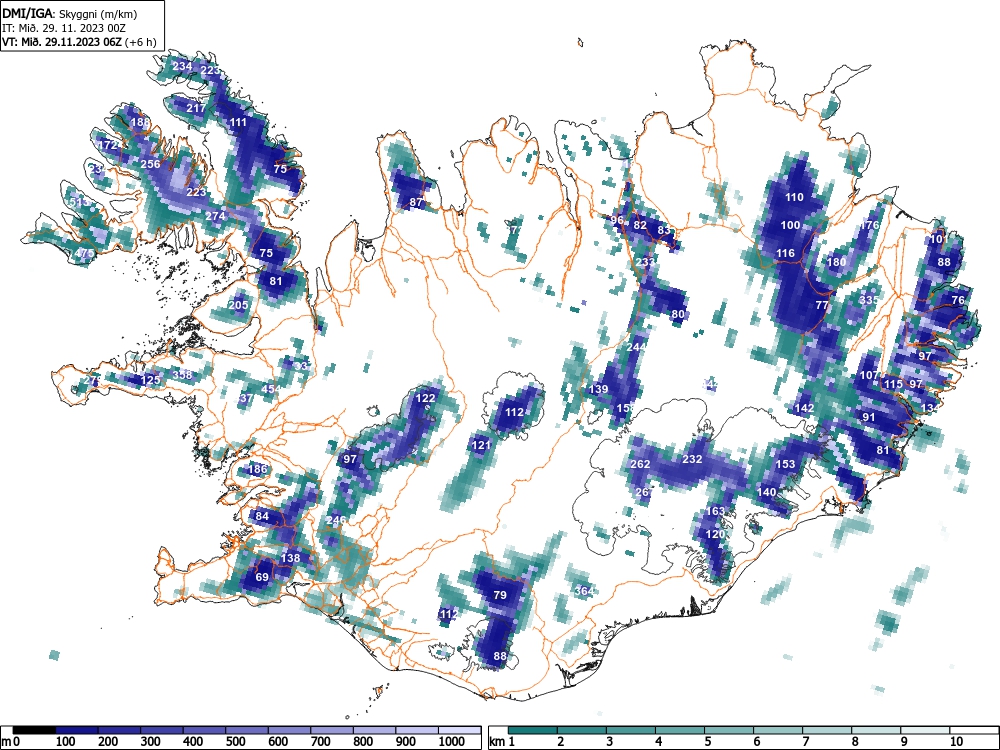Click the 'm 0' label on the meter legend
Viewport: 1000px width, 750px height.
[x=10, y=742]
